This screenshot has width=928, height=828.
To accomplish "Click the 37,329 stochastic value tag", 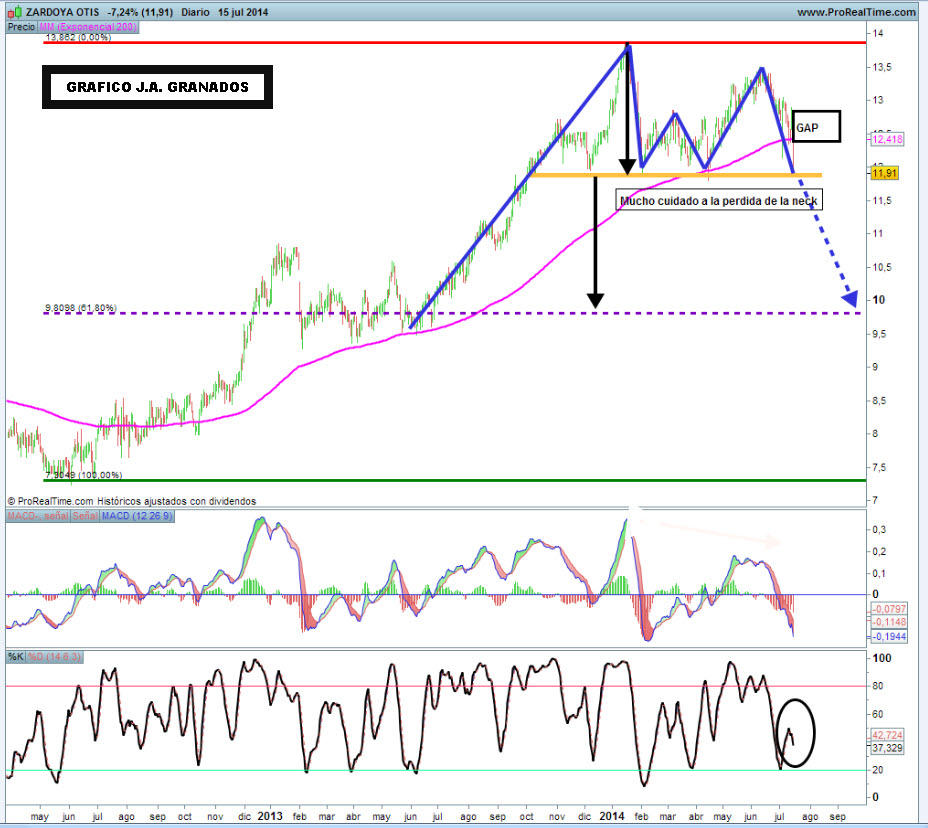I will point(889,747).
